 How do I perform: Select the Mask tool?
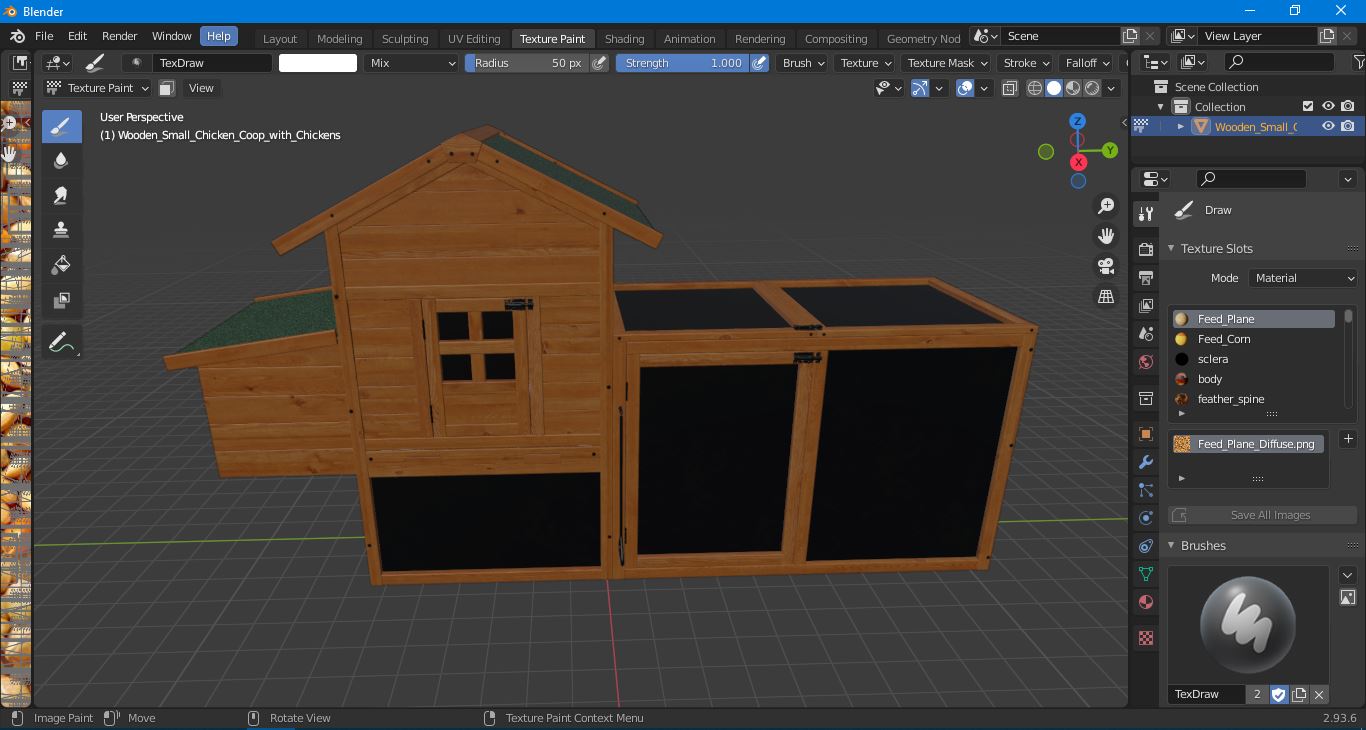pos(61,300)
